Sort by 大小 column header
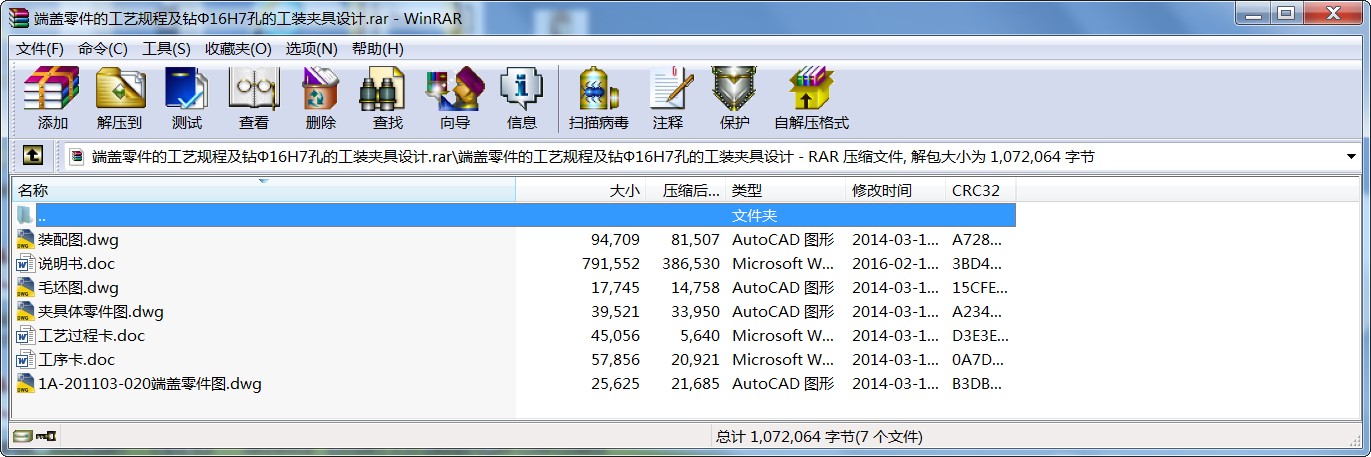The height and width of the screenshot is (457, 1371). point(581,190)
